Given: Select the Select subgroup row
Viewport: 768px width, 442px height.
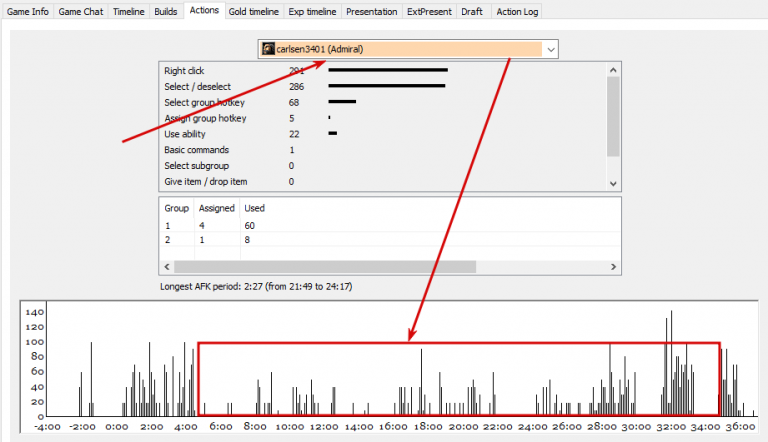Looking at the screenshot, I should [383, 166].
